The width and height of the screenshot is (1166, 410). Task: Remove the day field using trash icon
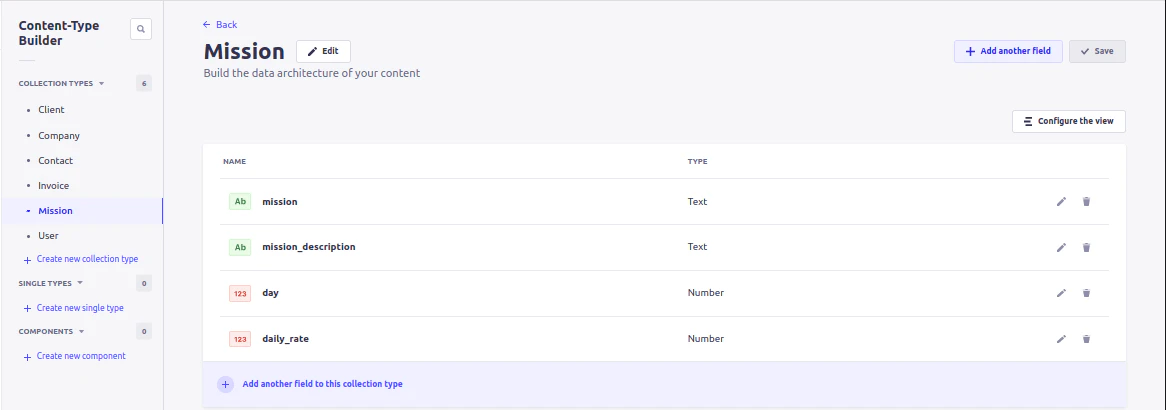click(x=1087, y=293)
